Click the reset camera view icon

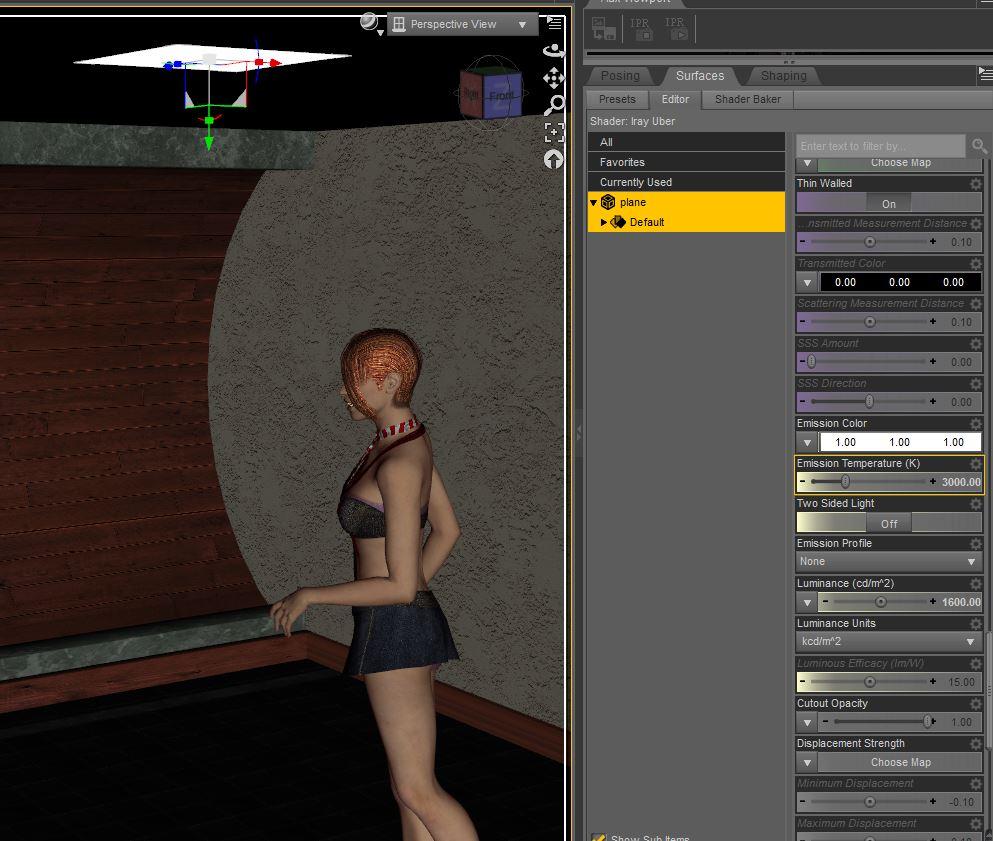point(554,160)
